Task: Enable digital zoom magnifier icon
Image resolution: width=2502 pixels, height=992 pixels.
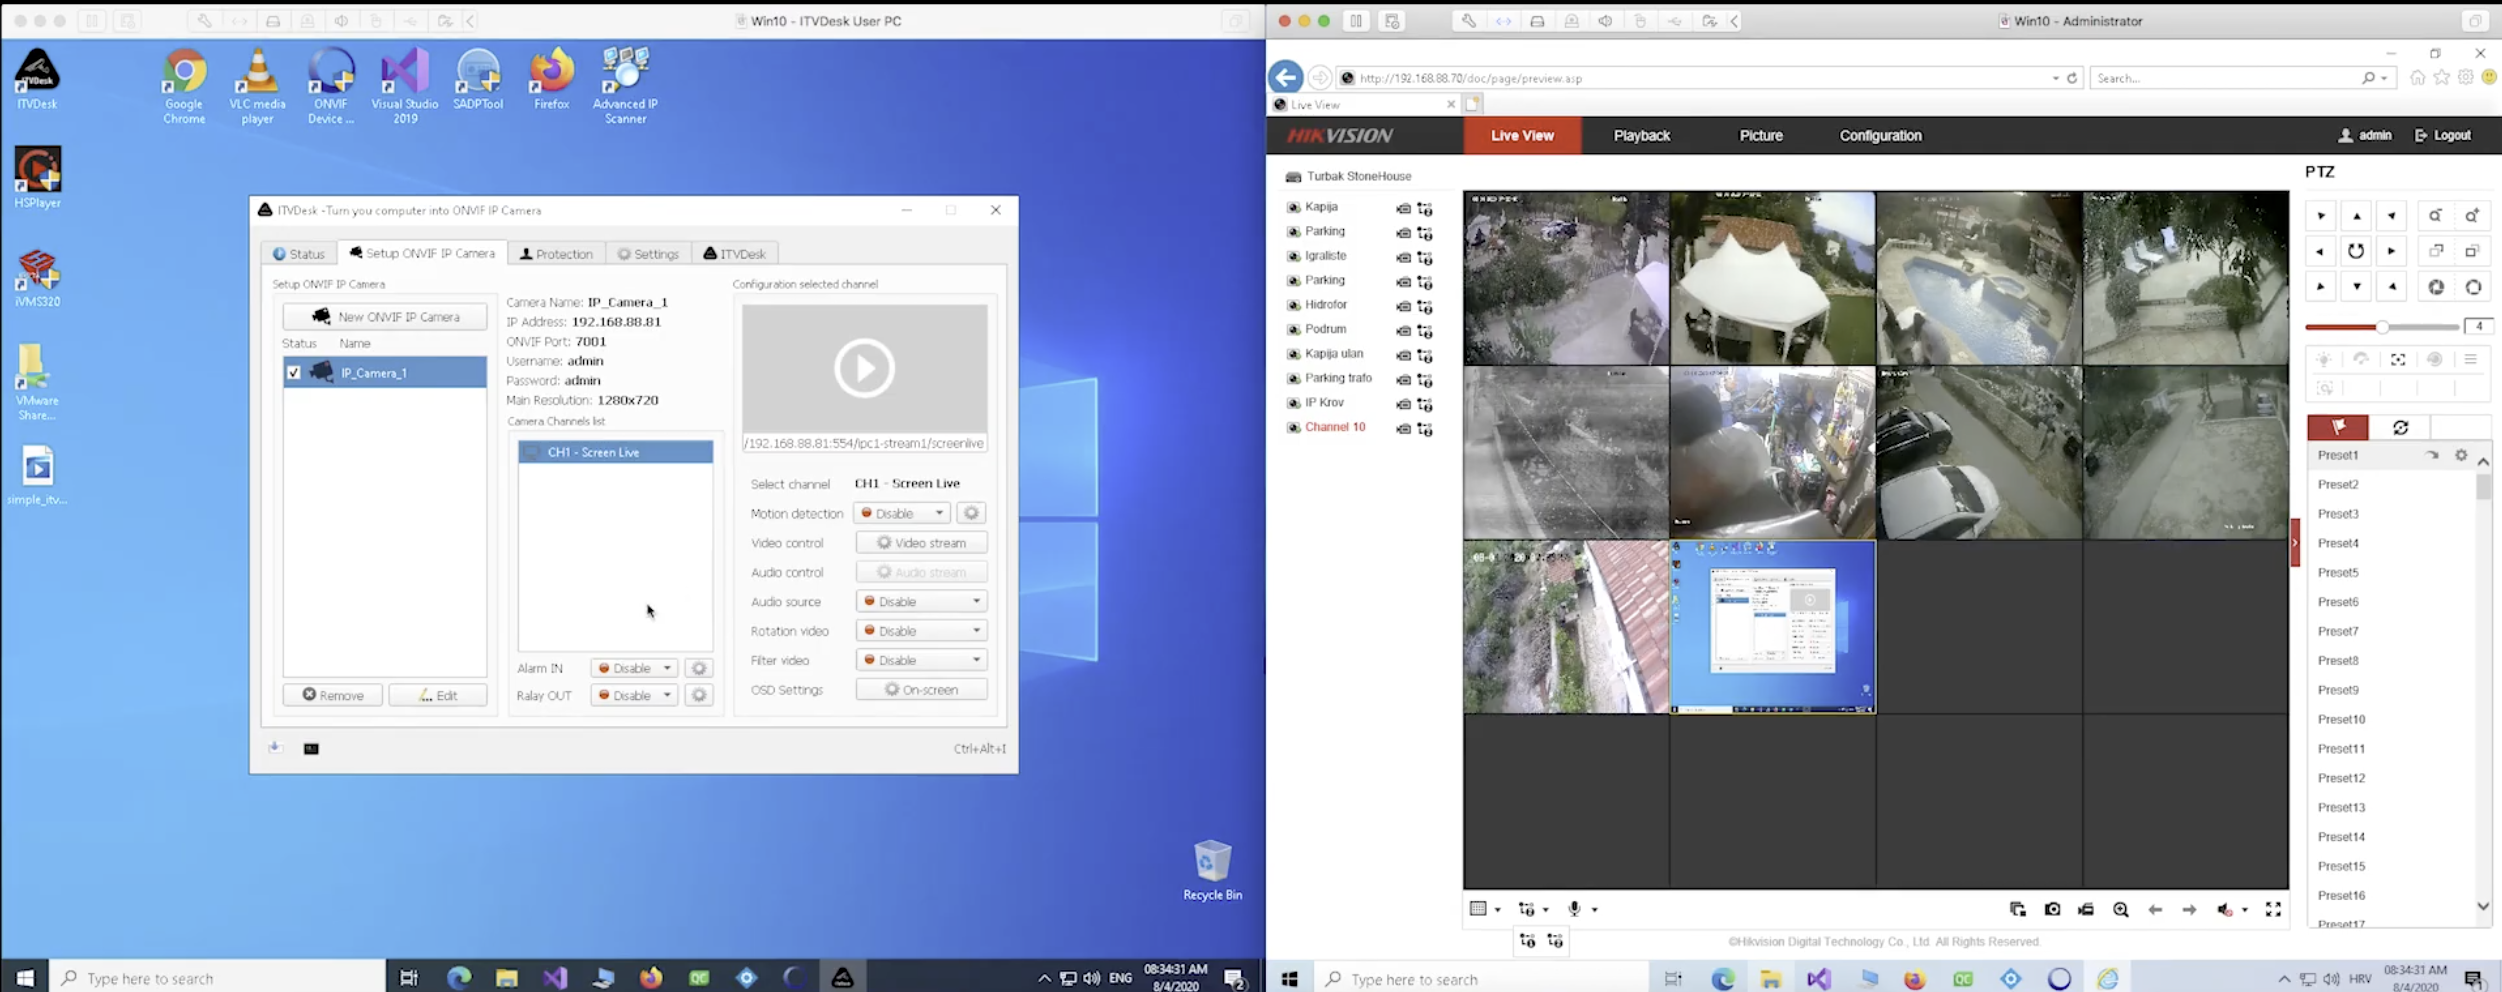Action: point(2120,909)
